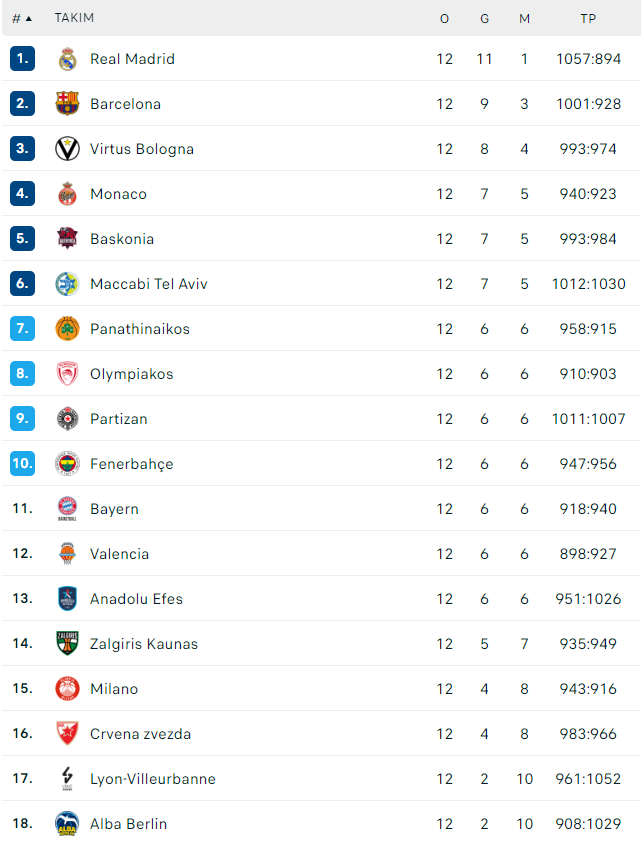Click the TP column header

(588, 19)
